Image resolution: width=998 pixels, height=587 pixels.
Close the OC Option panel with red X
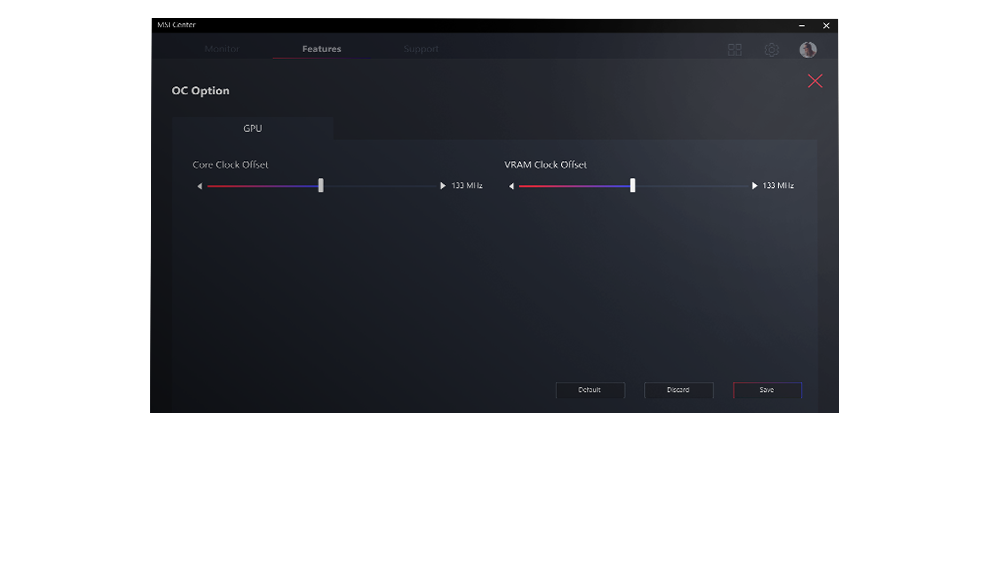pos(815,81)
